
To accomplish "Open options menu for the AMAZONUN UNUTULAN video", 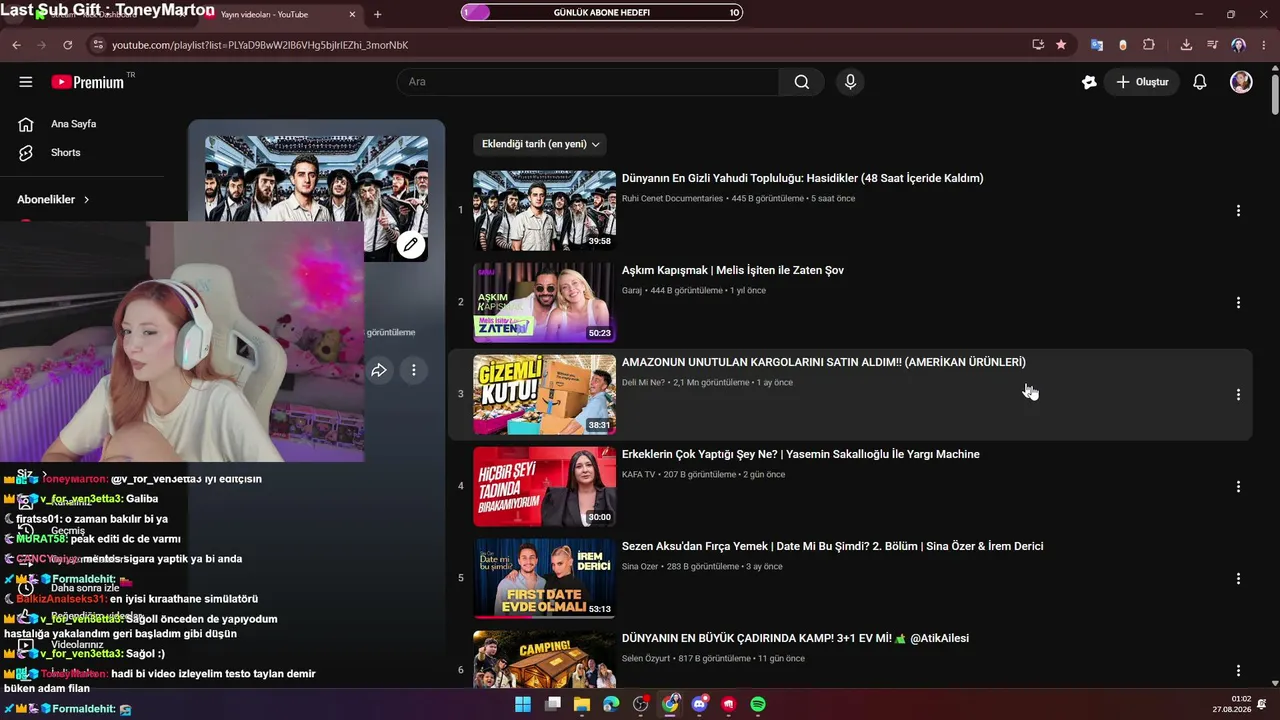I will 1238,394.
